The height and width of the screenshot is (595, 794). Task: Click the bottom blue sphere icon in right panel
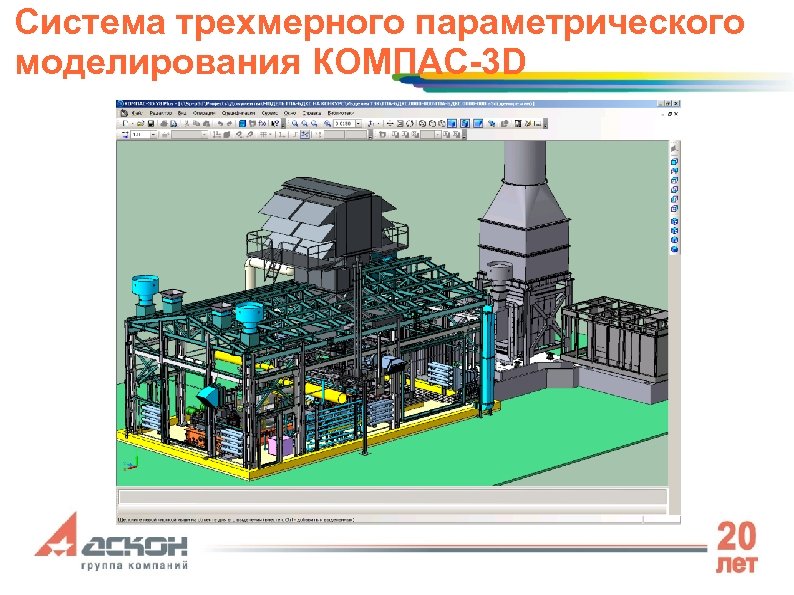click(674, 249)
